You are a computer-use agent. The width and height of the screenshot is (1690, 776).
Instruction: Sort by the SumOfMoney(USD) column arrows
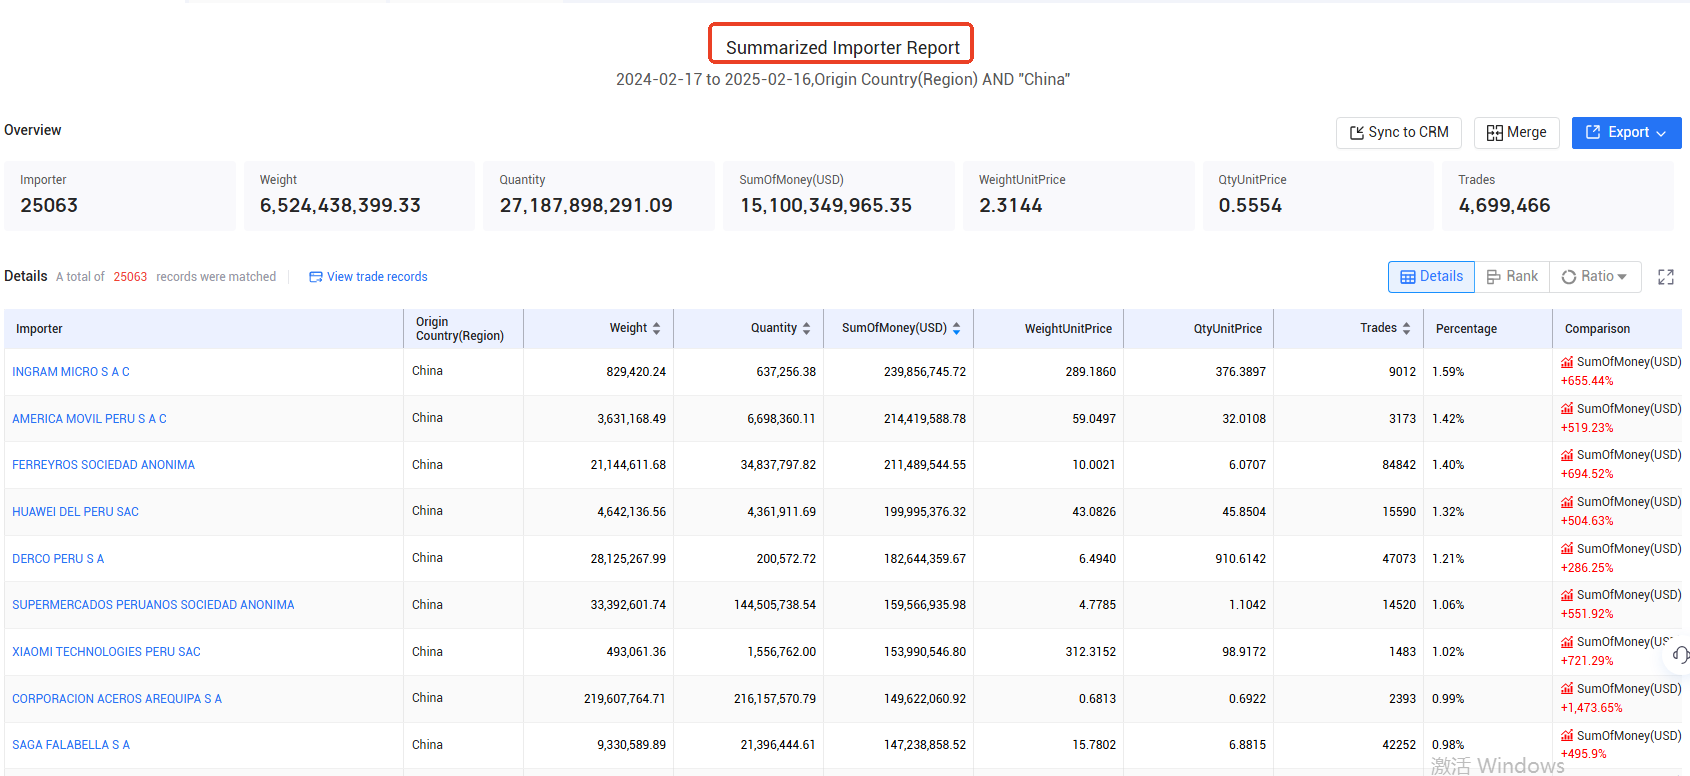(x=957, y=328)
